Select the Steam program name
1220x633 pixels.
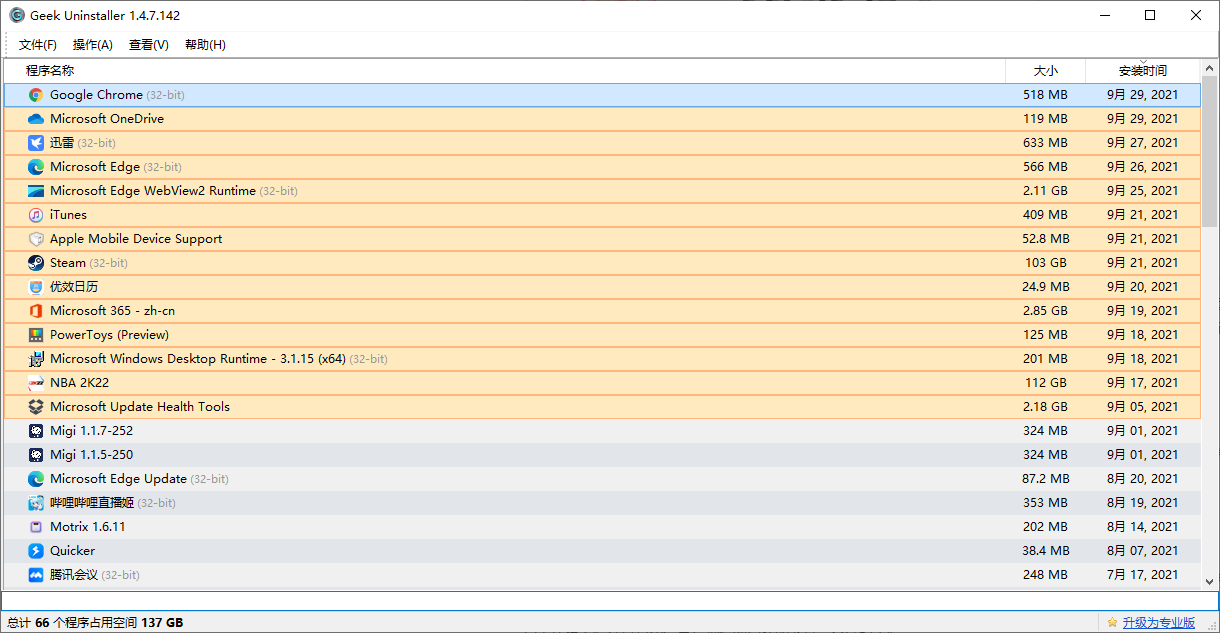pyautogui.click(x=68, y=263)
